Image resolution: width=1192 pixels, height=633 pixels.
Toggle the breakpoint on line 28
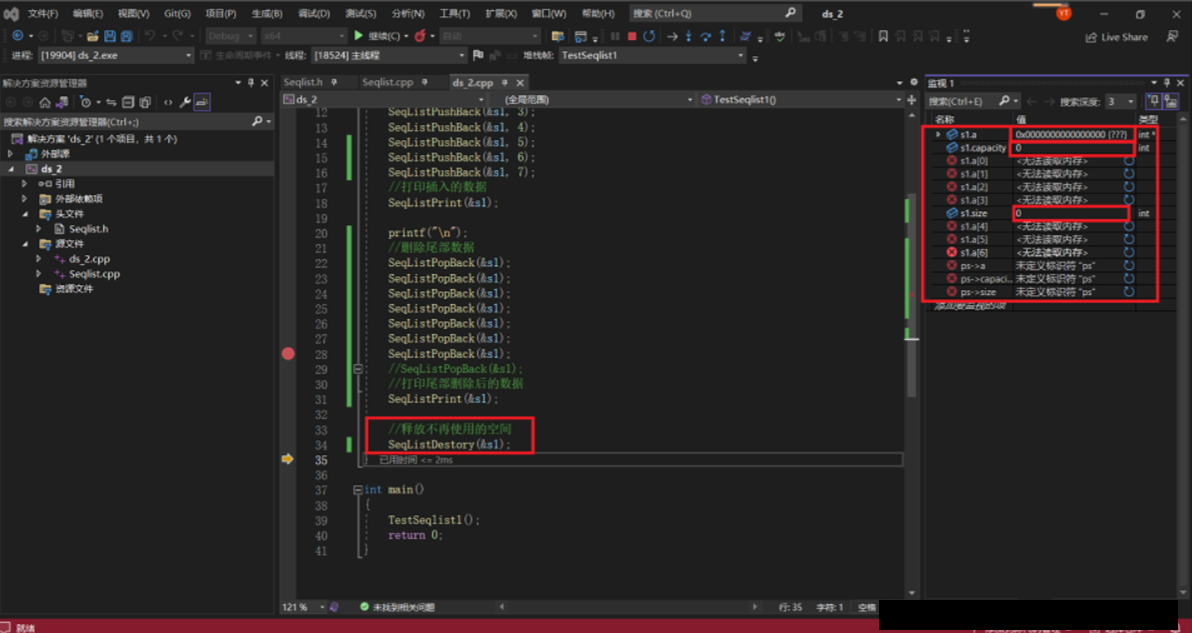pyautogui.click(x=288, y=353)
